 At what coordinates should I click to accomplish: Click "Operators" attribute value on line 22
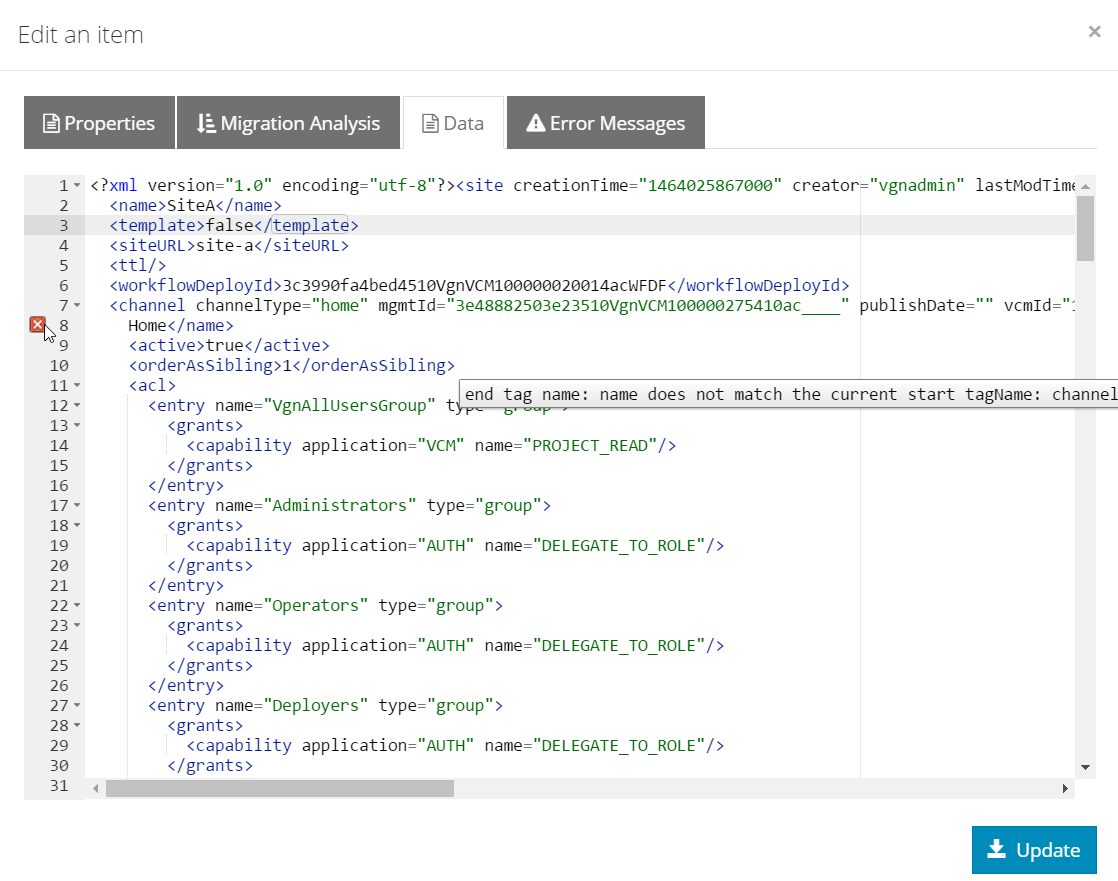[316, 605]
